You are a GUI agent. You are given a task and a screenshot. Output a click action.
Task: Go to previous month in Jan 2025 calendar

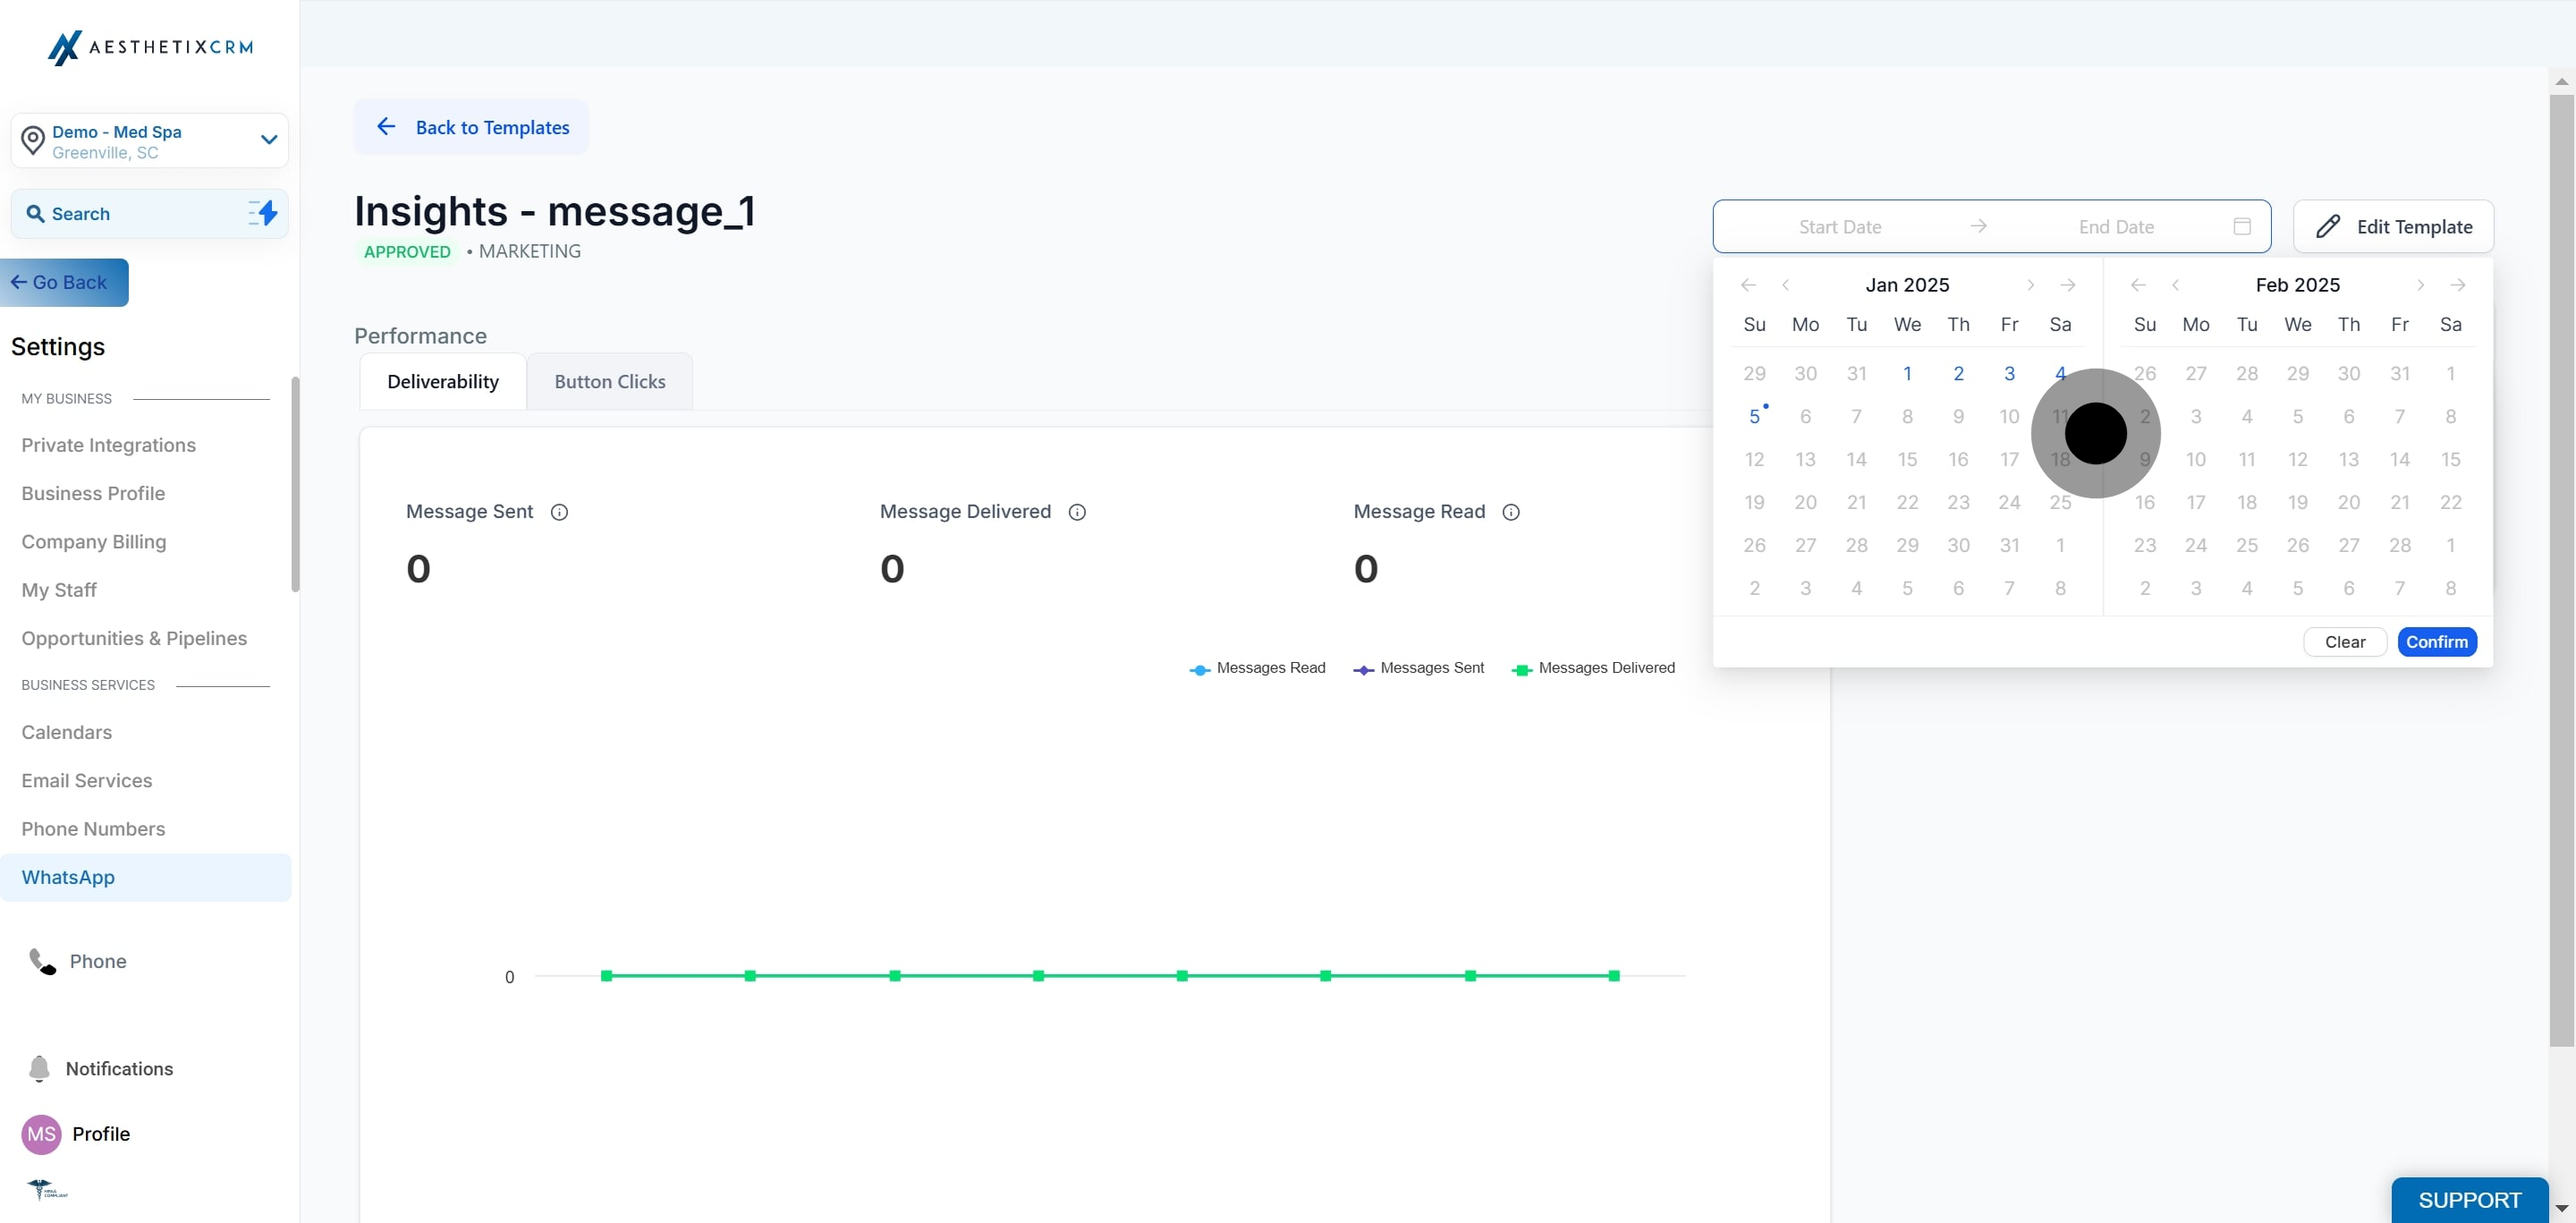(1785, 285)
